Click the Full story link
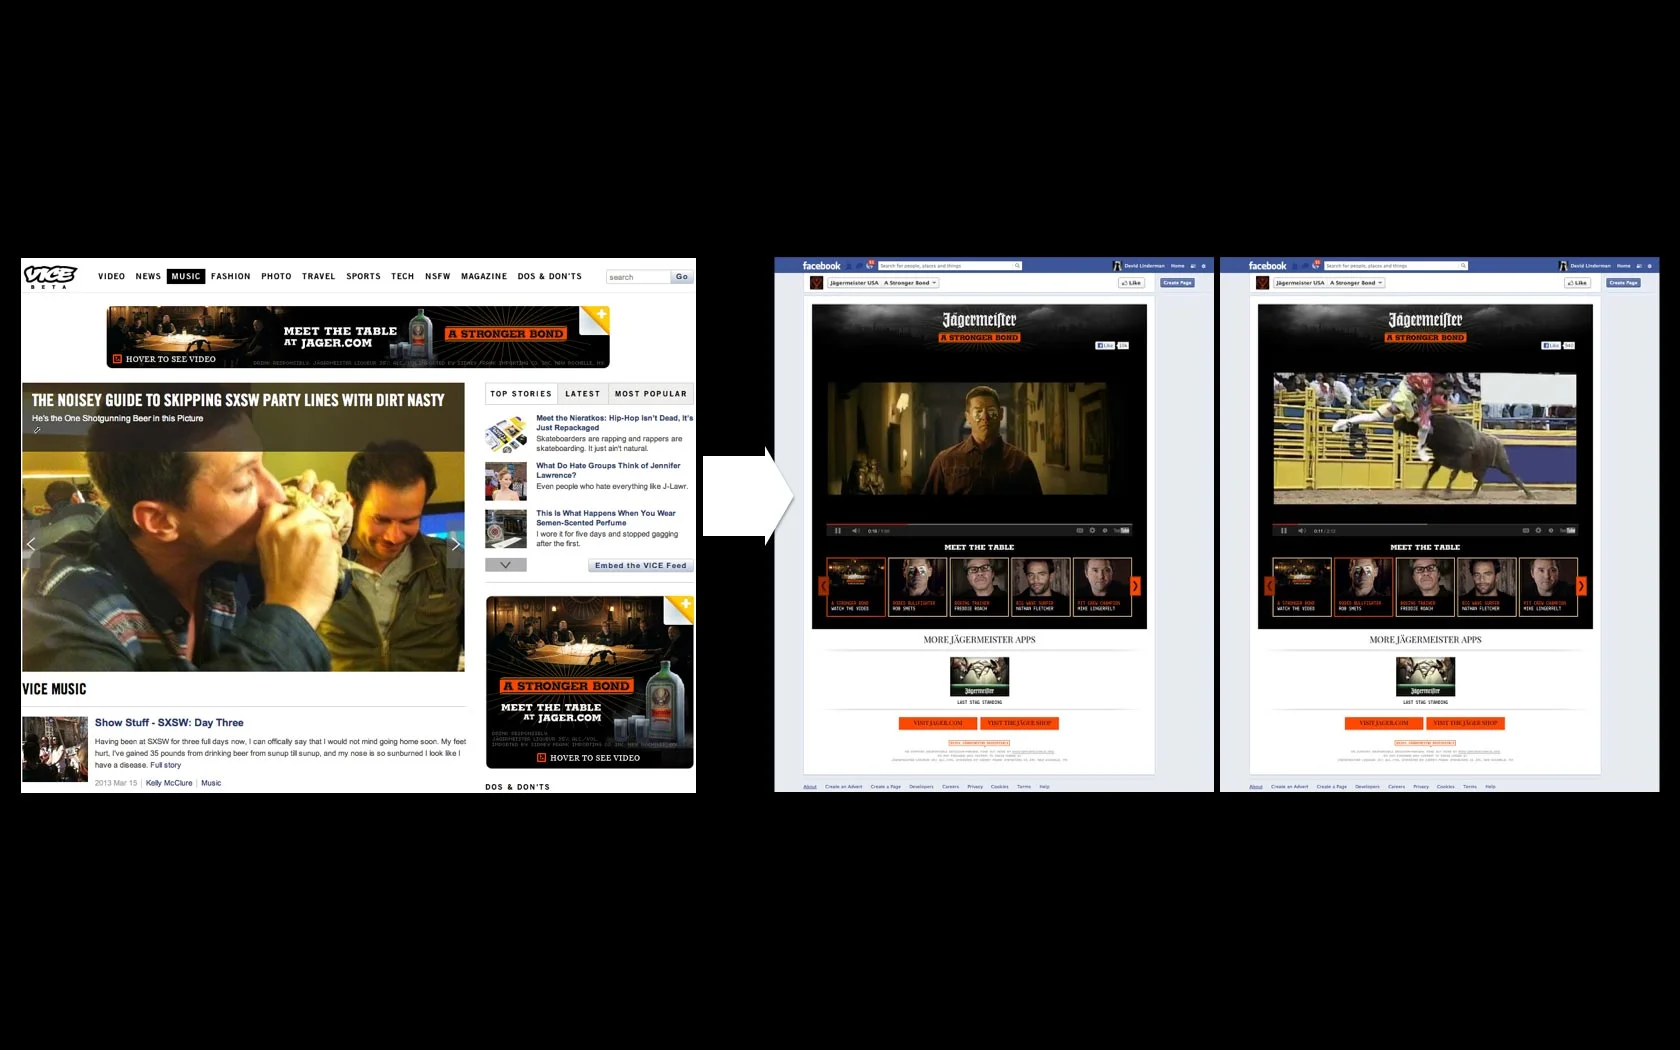 coord(166,765)
